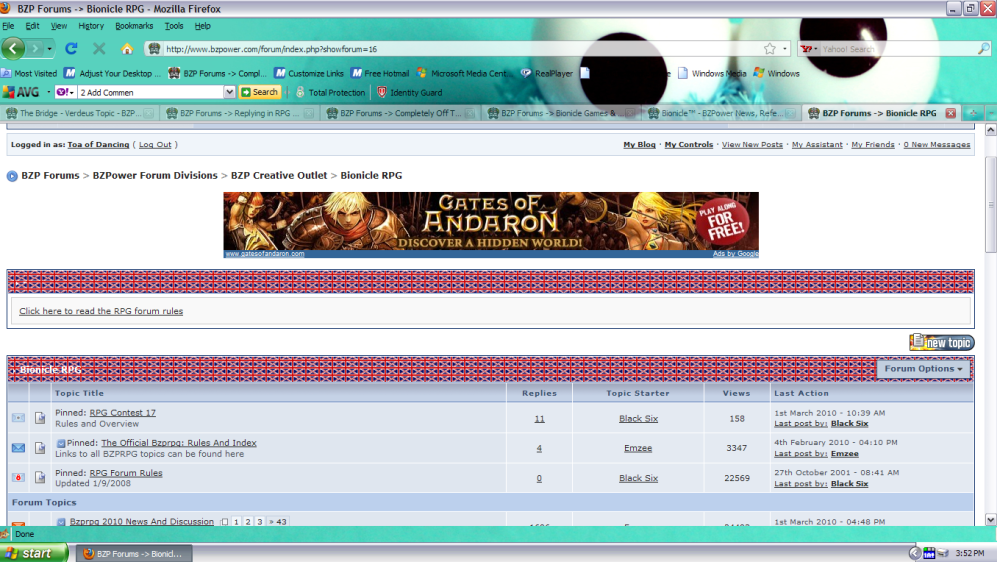Click the AVG toolbar Search button
The height and width of the screenshot is (562, 997).
tap(259, 92)
